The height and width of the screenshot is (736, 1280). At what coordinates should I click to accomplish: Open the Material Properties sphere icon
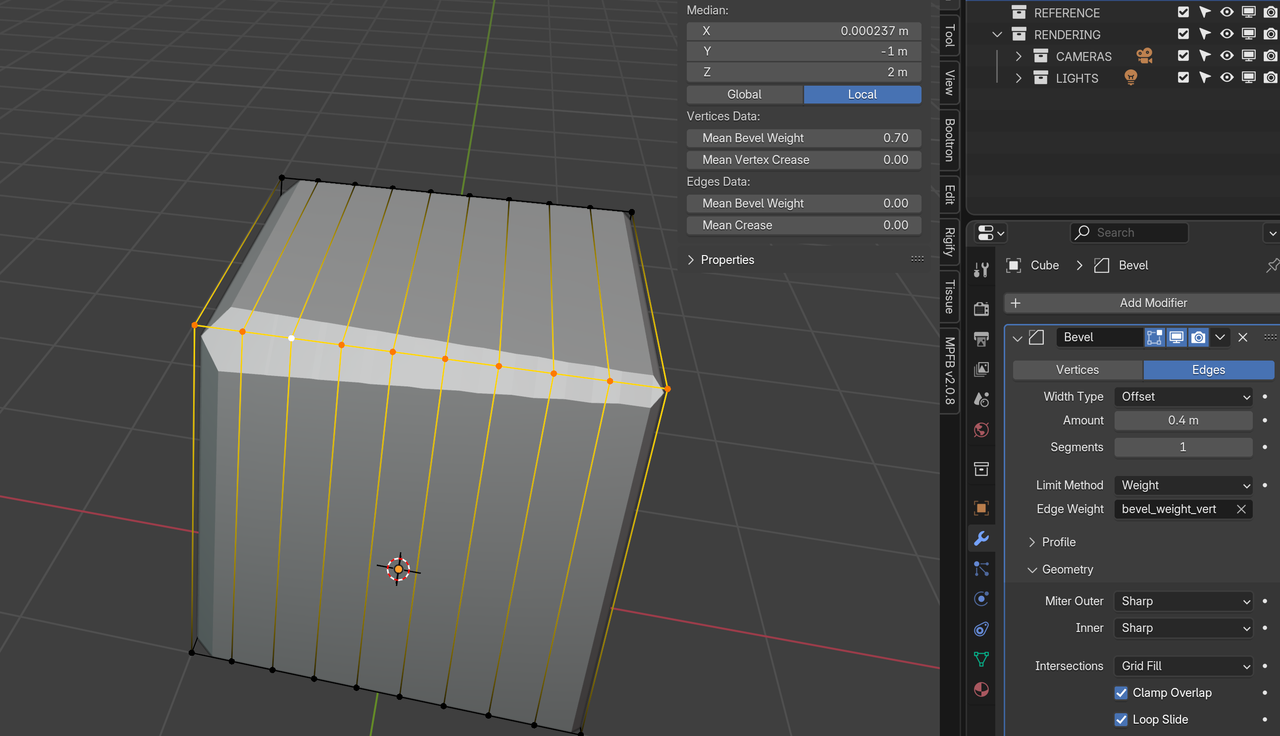pos(981,689)
